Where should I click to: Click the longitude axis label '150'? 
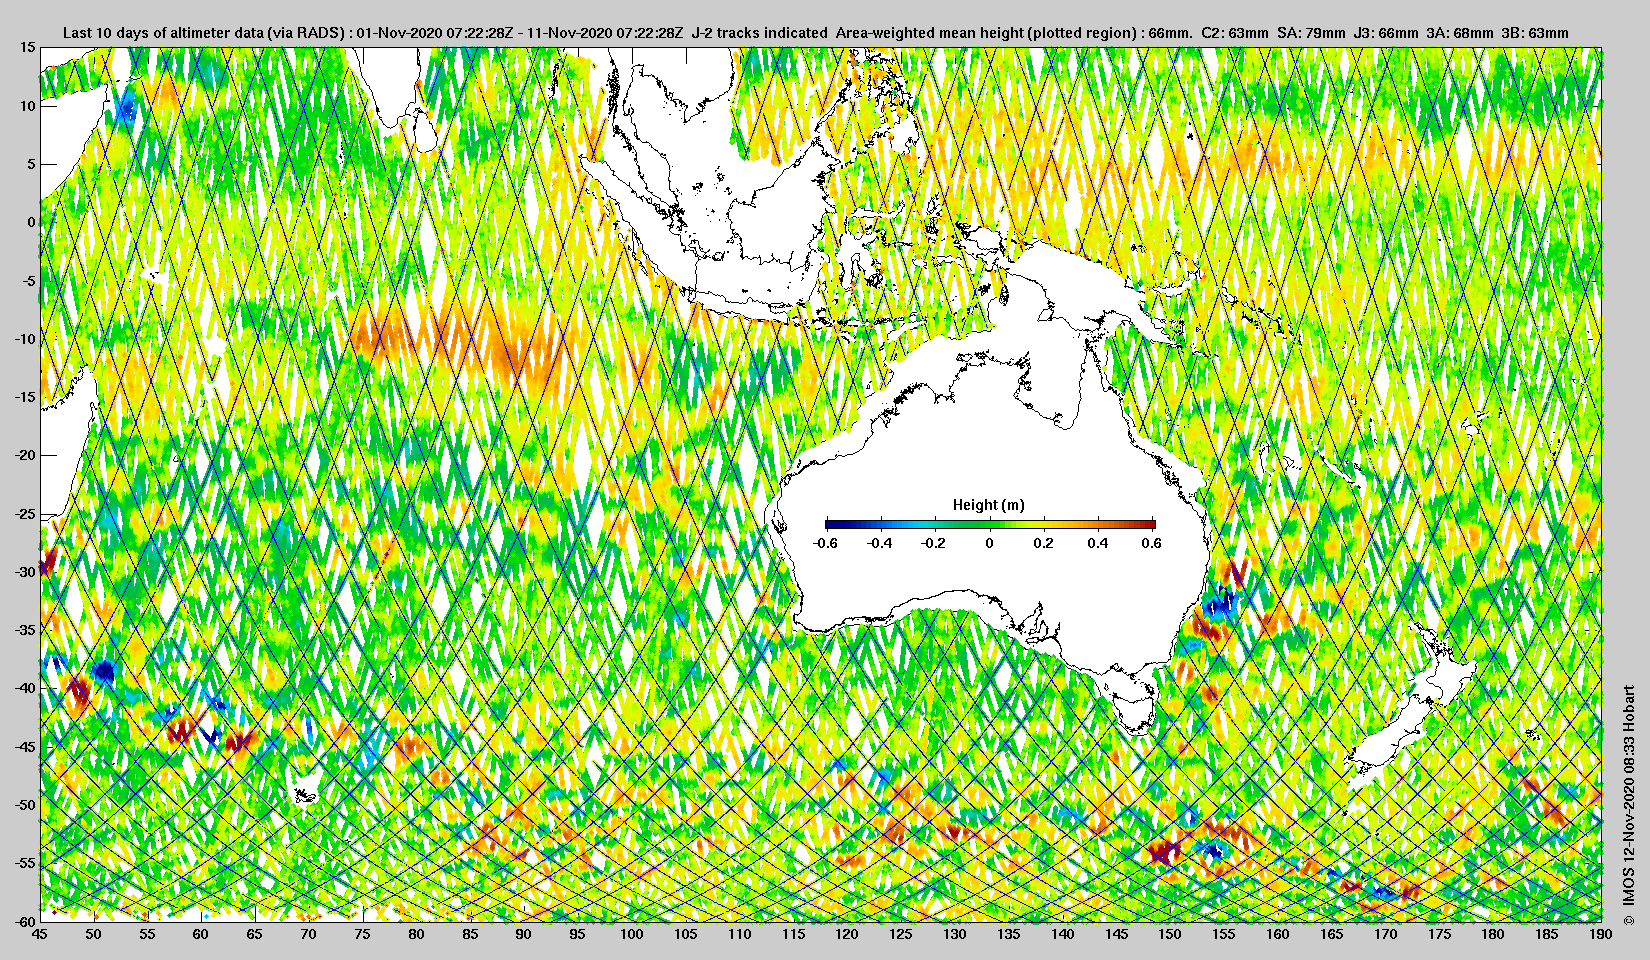1170,934
